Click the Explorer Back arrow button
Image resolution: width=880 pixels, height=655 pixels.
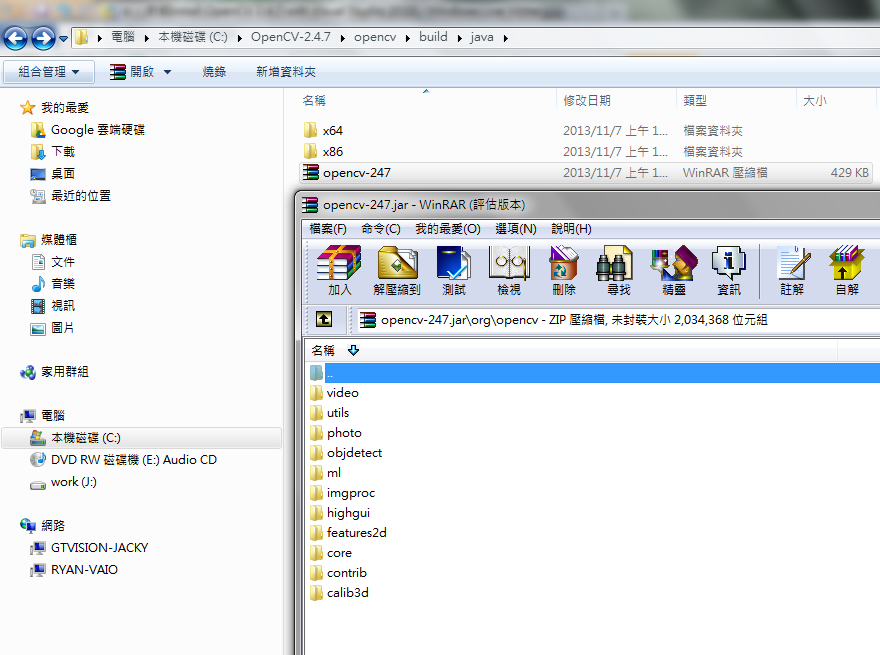click(15, 38)
